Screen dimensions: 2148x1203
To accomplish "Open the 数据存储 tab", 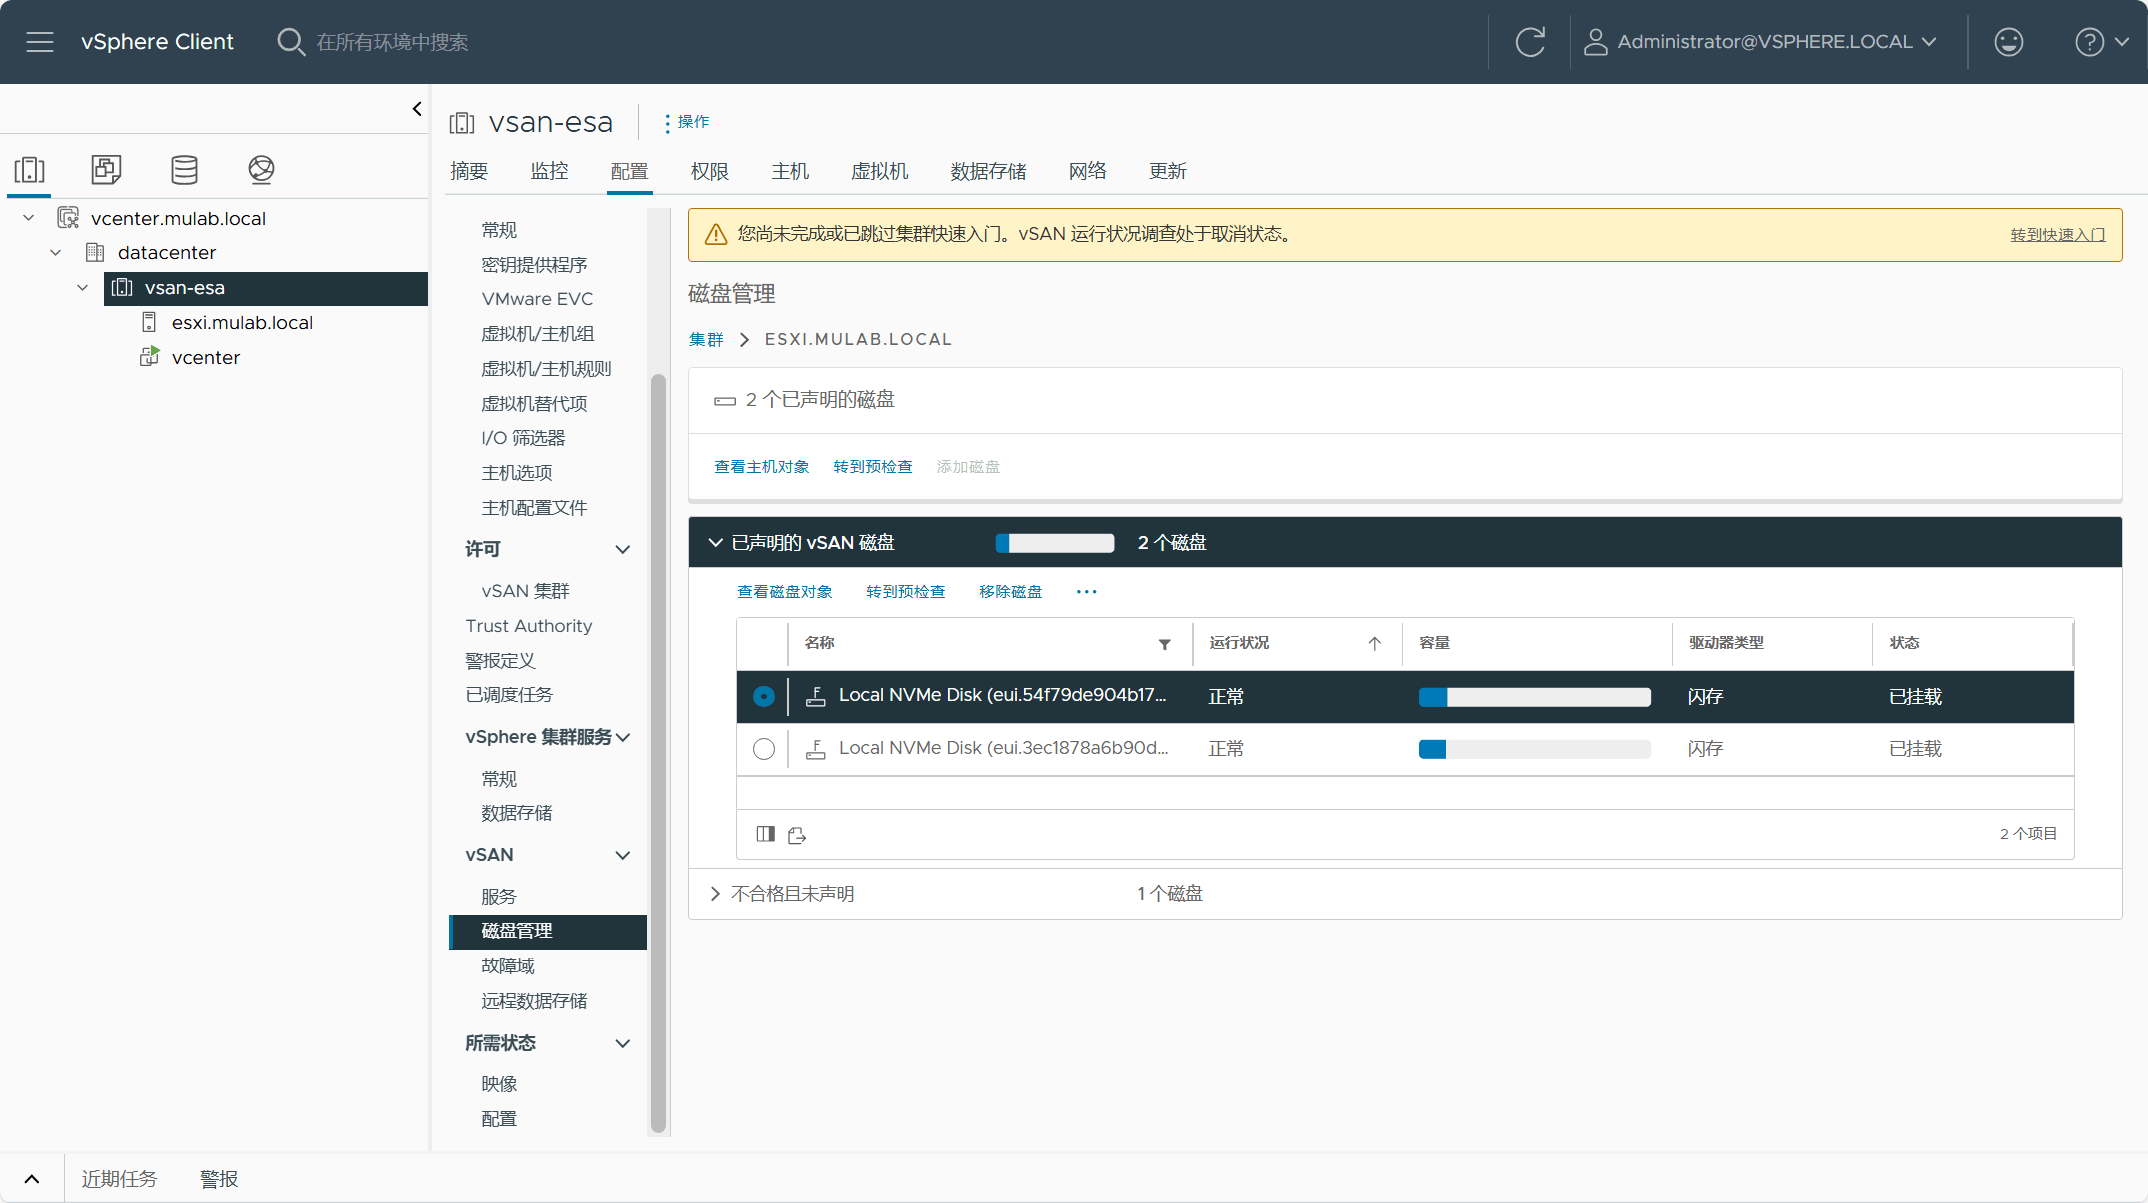I will (x=988, y=171).
